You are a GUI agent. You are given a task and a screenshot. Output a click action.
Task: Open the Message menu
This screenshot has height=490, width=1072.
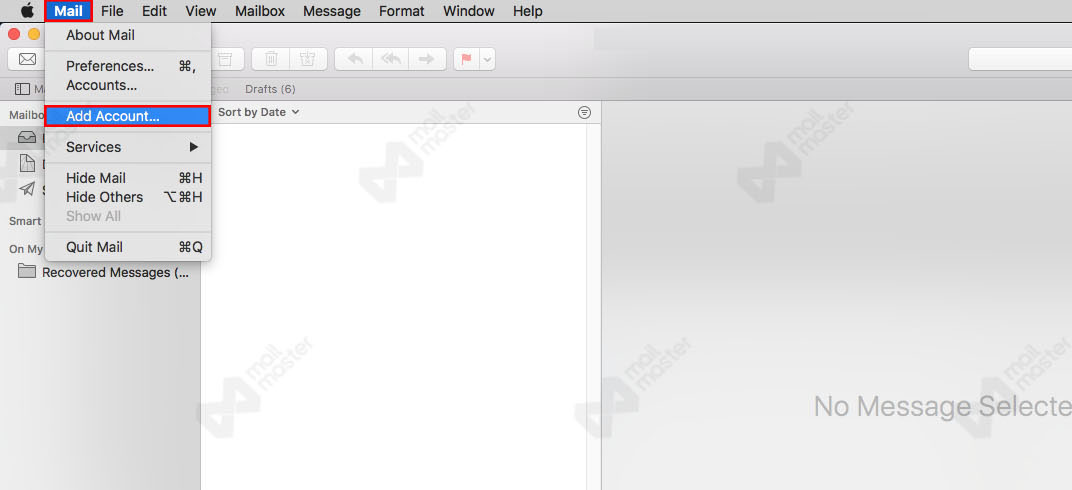click(332, 11)
